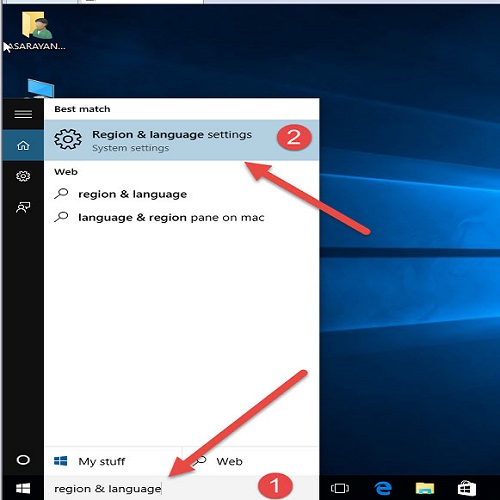
Task: Click the gear icon beside Region & language
Action: click(x=68, y=139)
